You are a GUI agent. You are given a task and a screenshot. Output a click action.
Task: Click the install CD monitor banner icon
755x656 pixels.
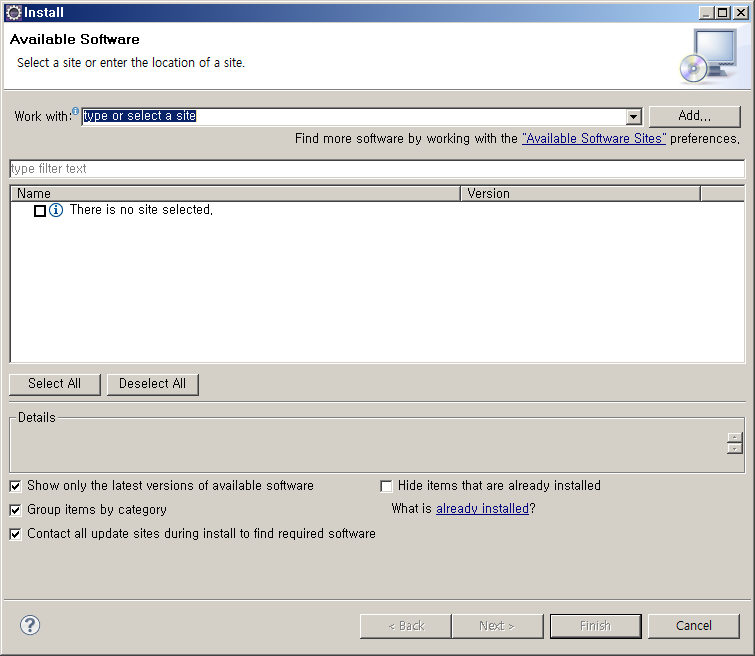pos(706,56)
